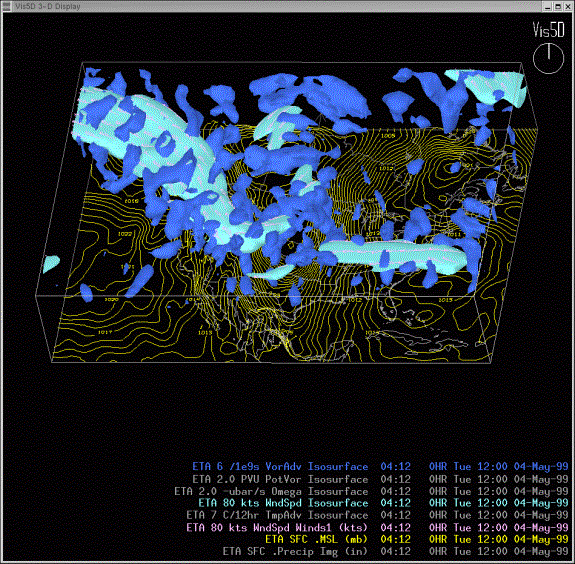Image resolution: width=575 pixels, height=564 pixels.
Task: Select the ETA 6 /1e9s VorAdv Isosurface label
Action: coord(280,466)
